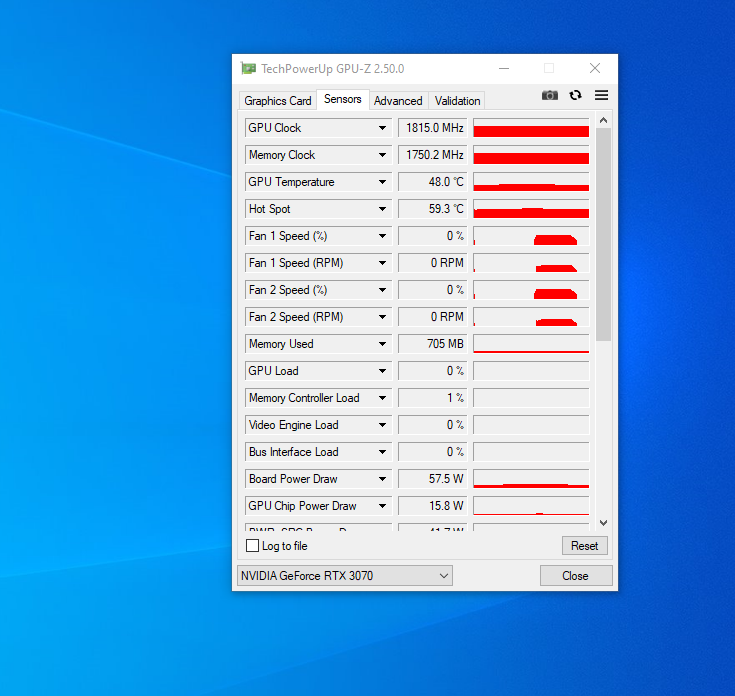The width and height of the screenshot is (735, 696).
Task: Expand the Memory Used sensor dropdown
Action: [x=382, y=344]
